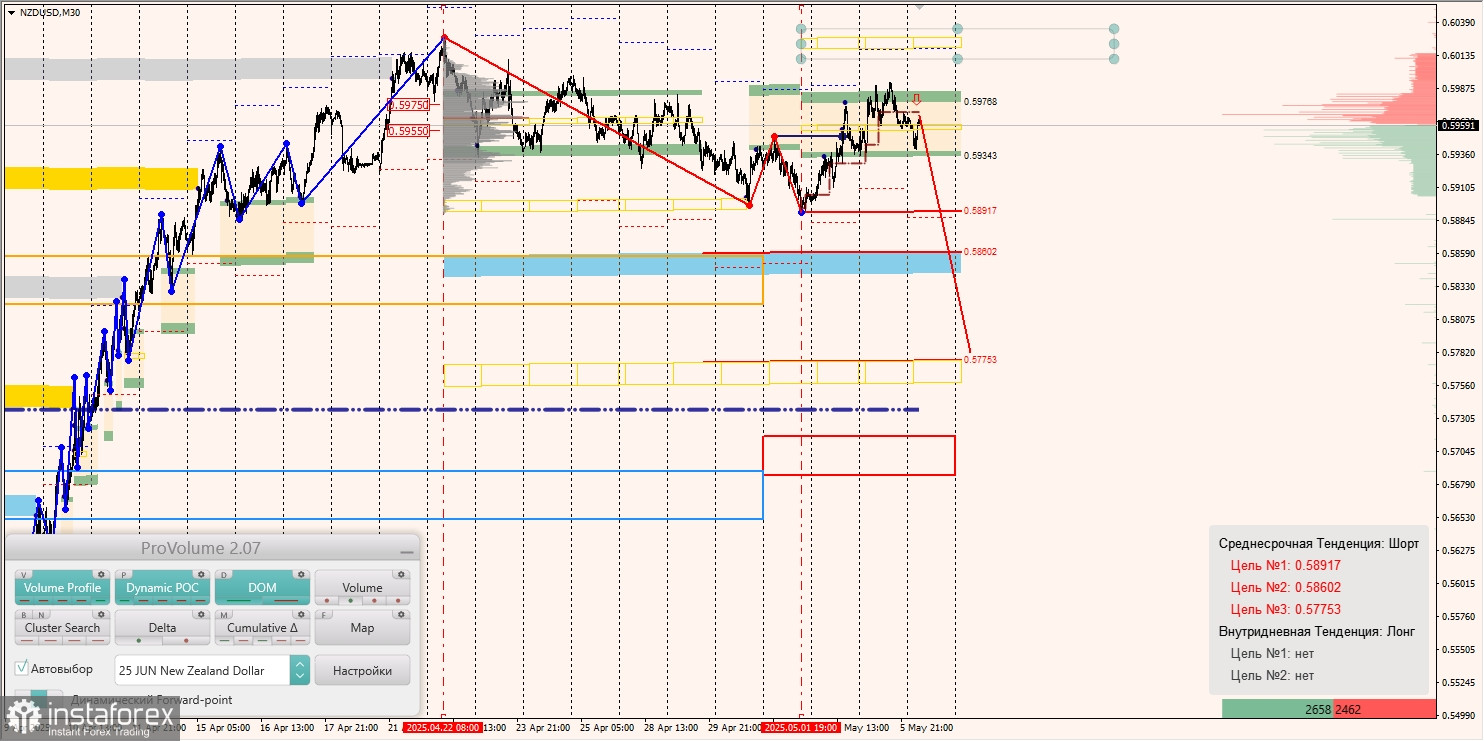
Task: Select the second Volume mode dot (green)
Action: tap(350, 600)
